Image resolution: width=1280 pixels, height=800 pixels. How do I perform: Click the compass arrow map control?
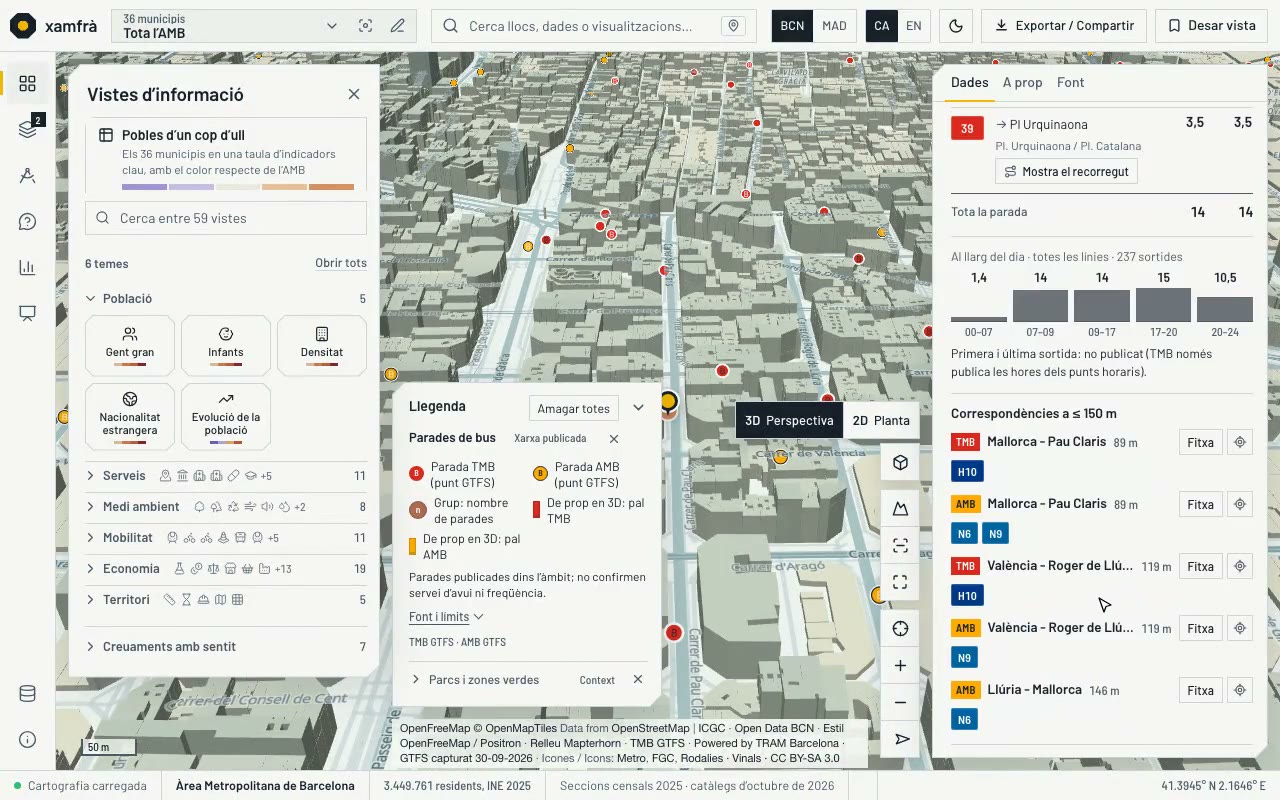tap(900, 739)
